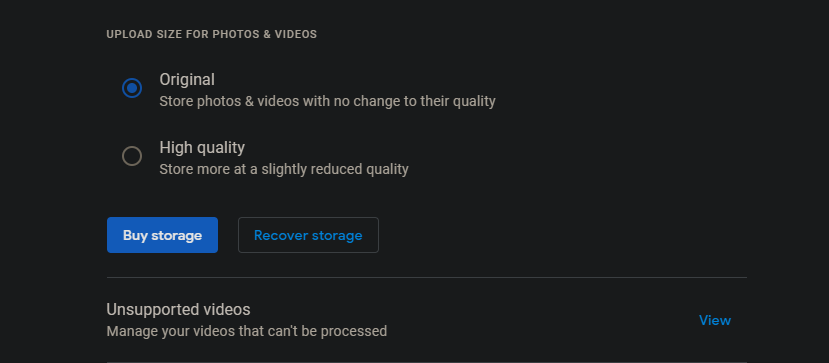Image resolution: width=829 pixels, height=363 pixels.
Task: Click the filled blue dot inside the Original radio
Action: [132, 88]
